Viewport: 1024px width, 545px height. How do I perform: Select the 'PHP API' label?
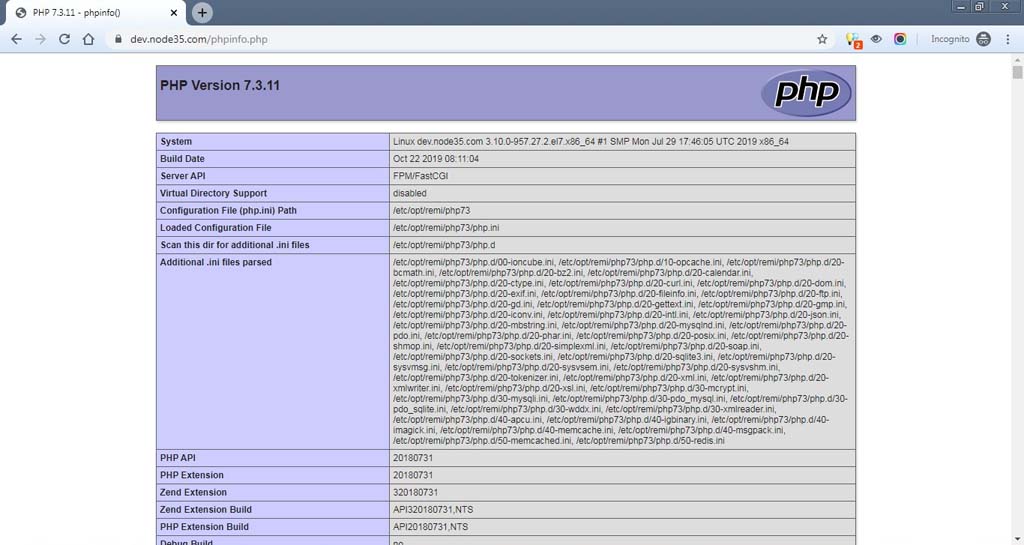tap(178, 458)
